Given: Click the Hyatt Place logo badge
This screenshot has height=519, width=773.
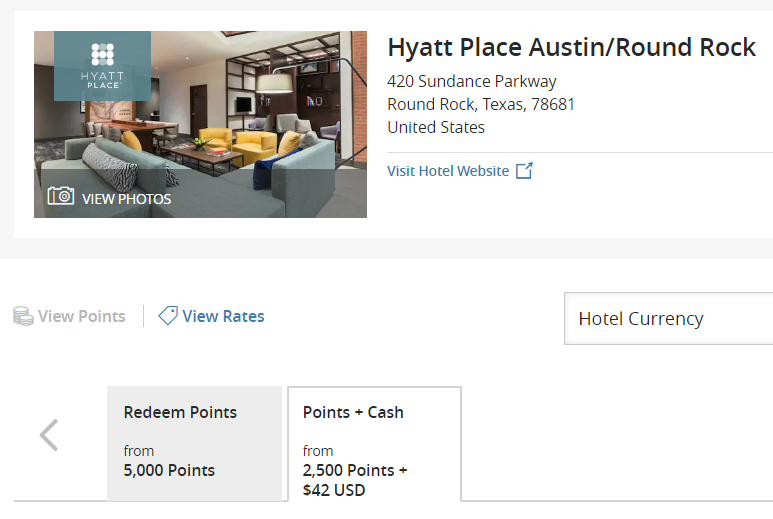Looking at the screenshot, I should (103, 66).
